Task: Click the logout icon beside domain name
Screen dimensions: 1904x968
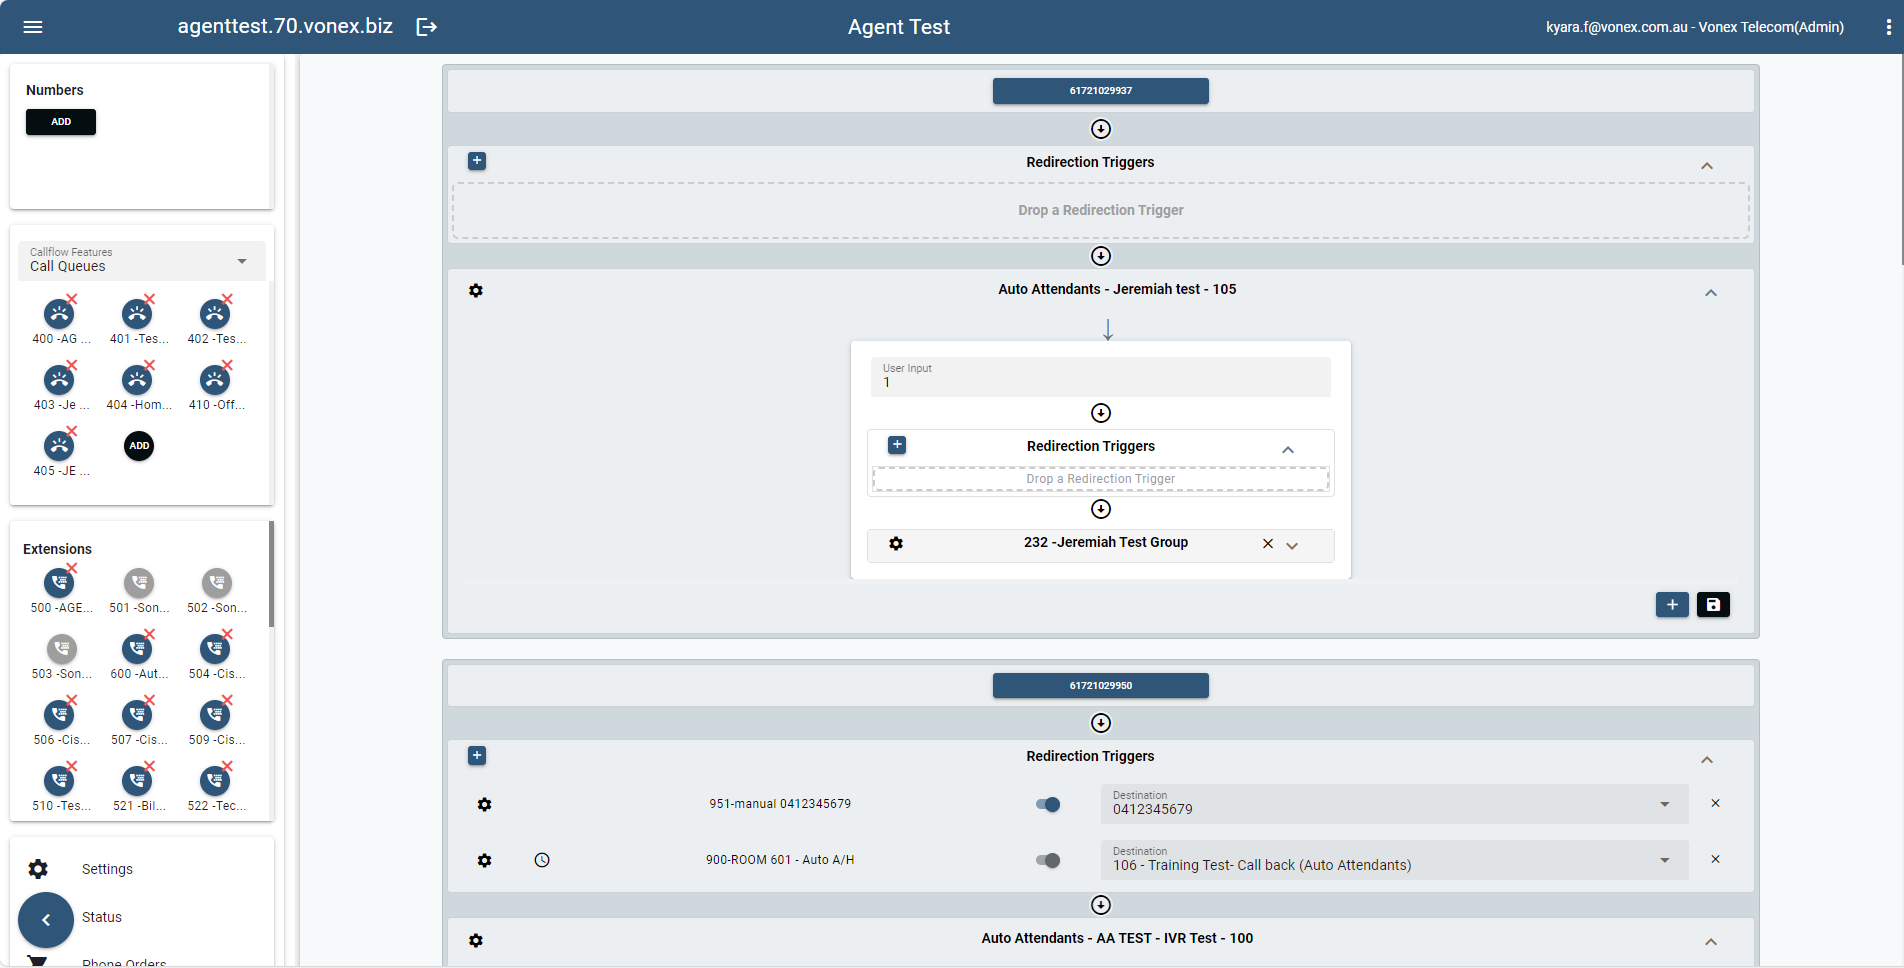Action: [x=427, y=27]
